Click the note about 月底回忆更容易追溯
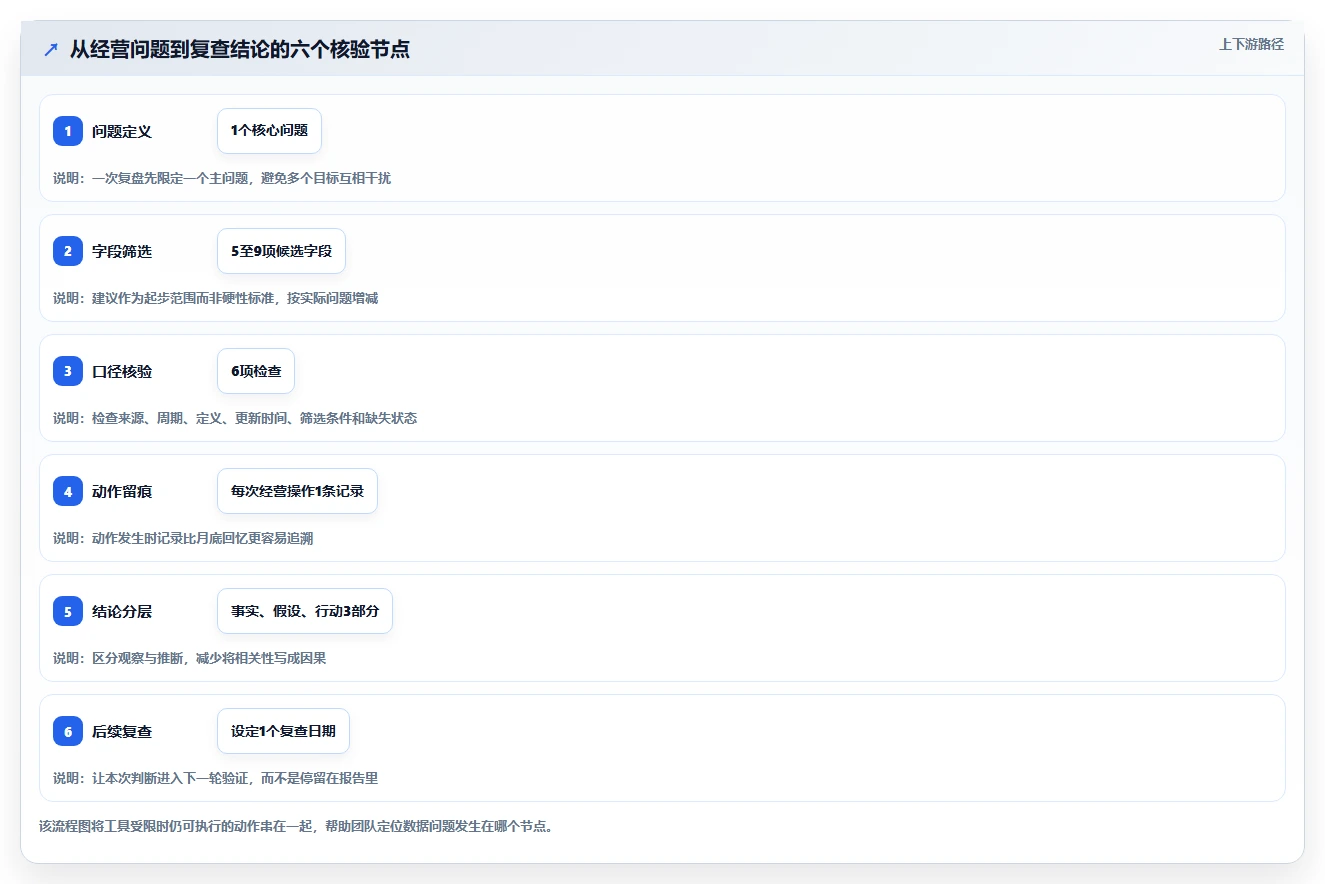 [183, 538]
